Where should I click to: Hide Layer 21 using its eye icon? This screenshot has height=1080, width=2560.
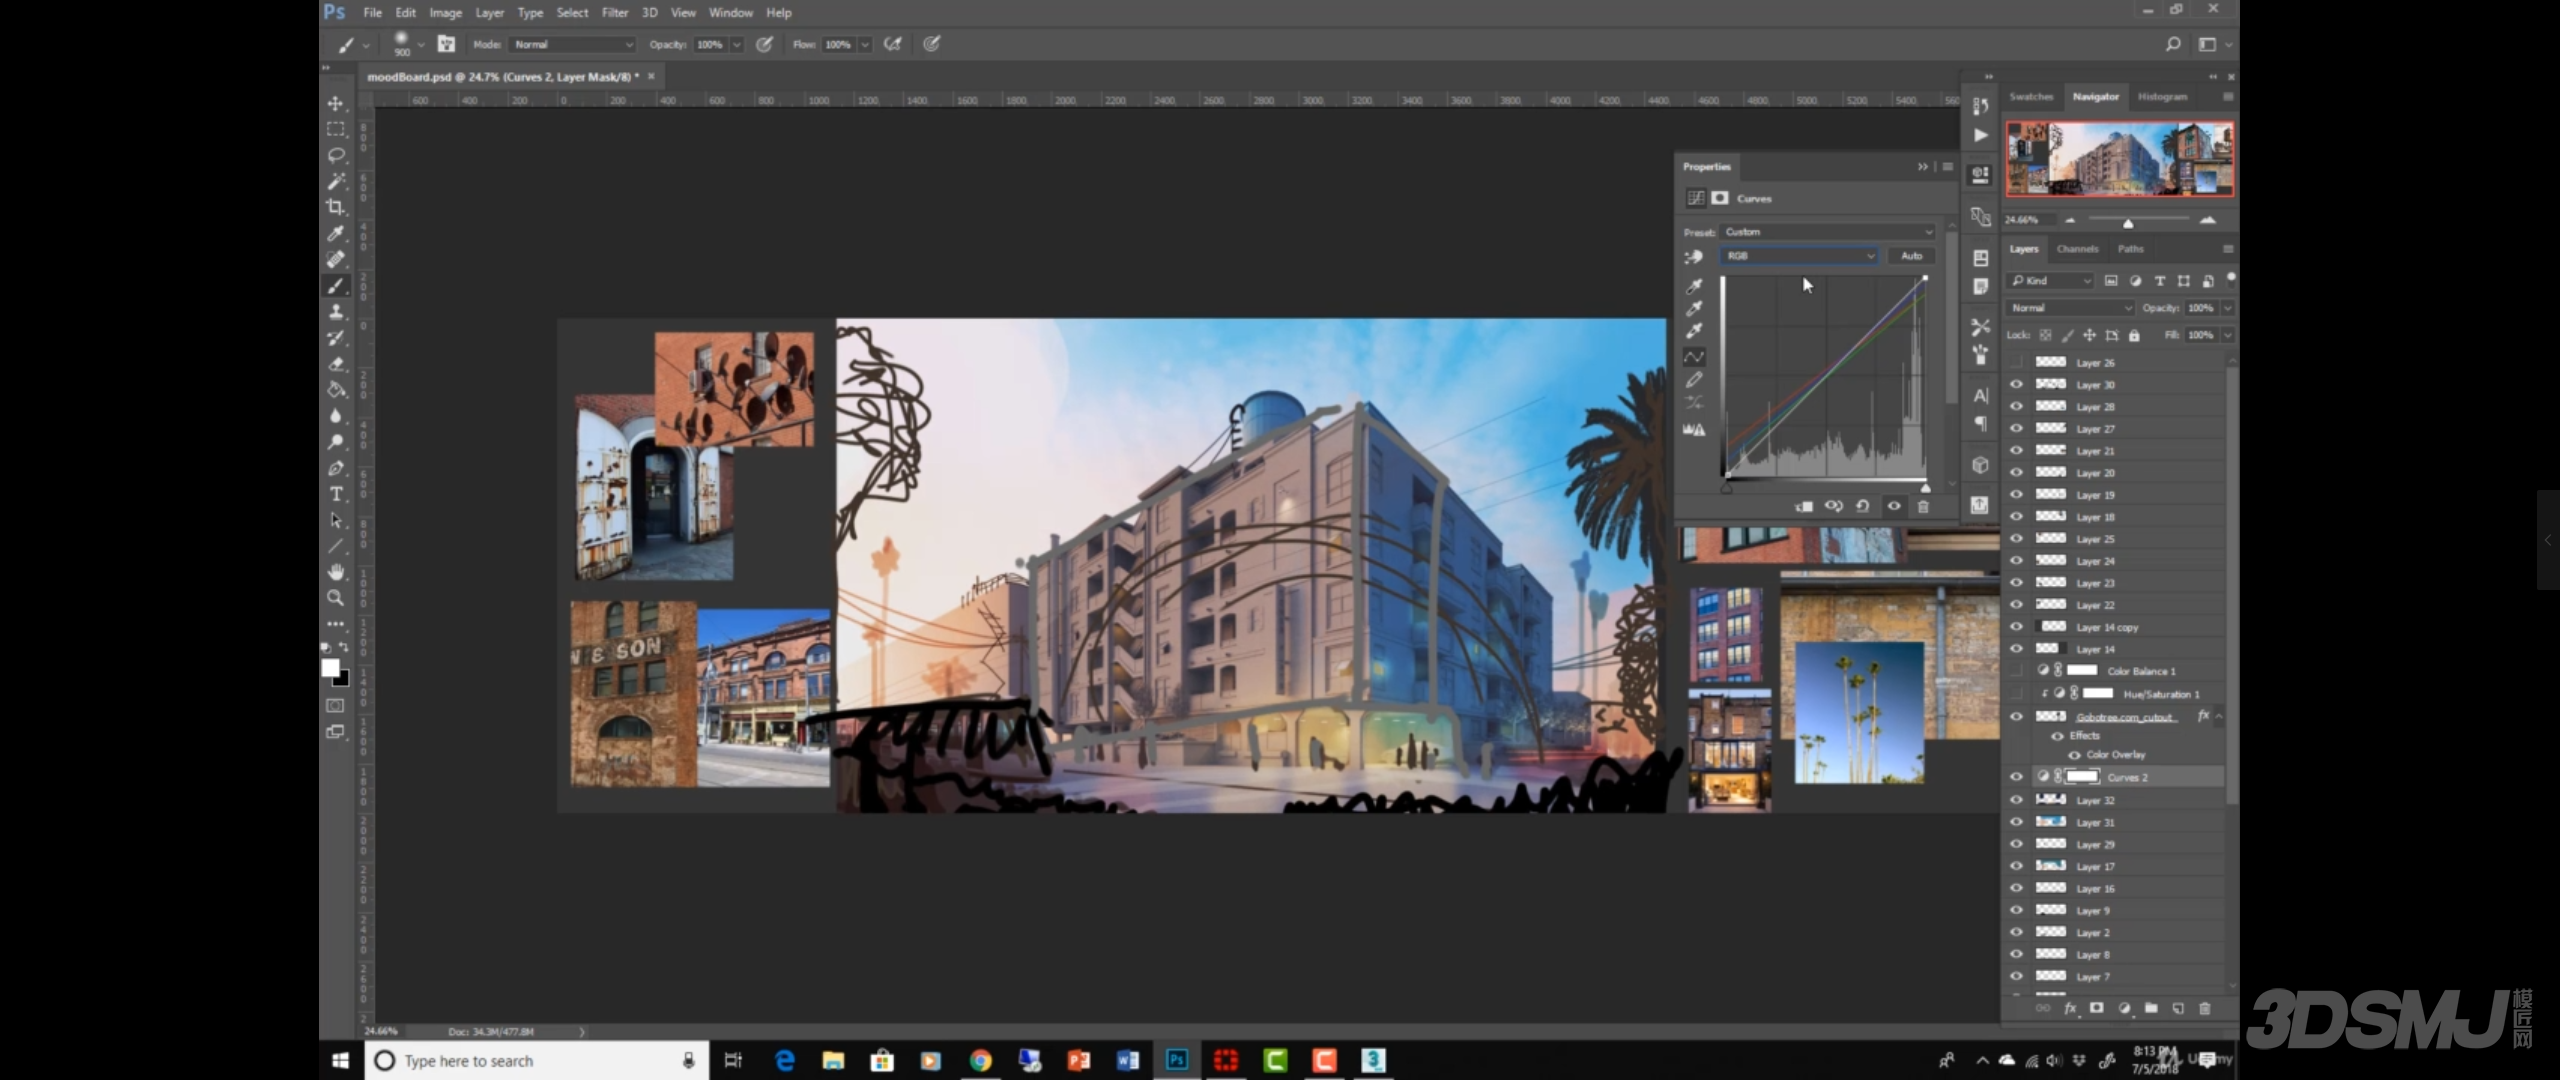(2016, 451)
